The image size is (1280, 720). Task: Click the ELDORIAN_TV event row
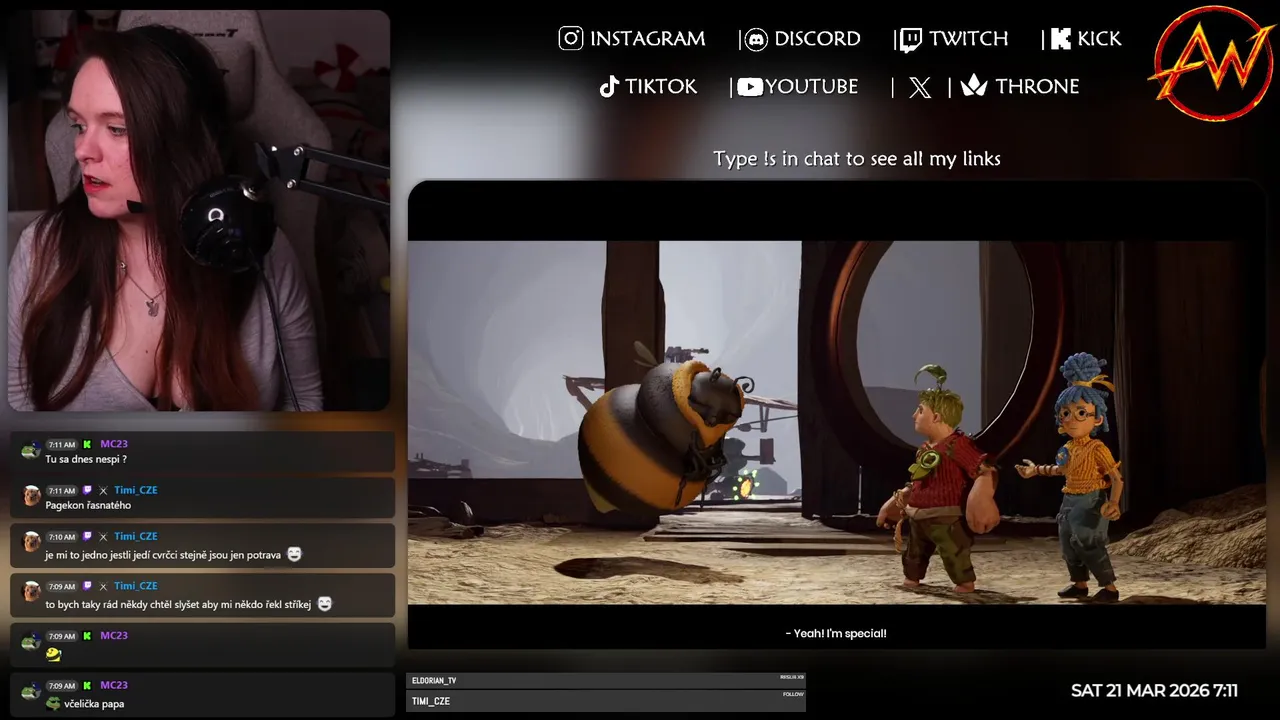pos(606,680)
